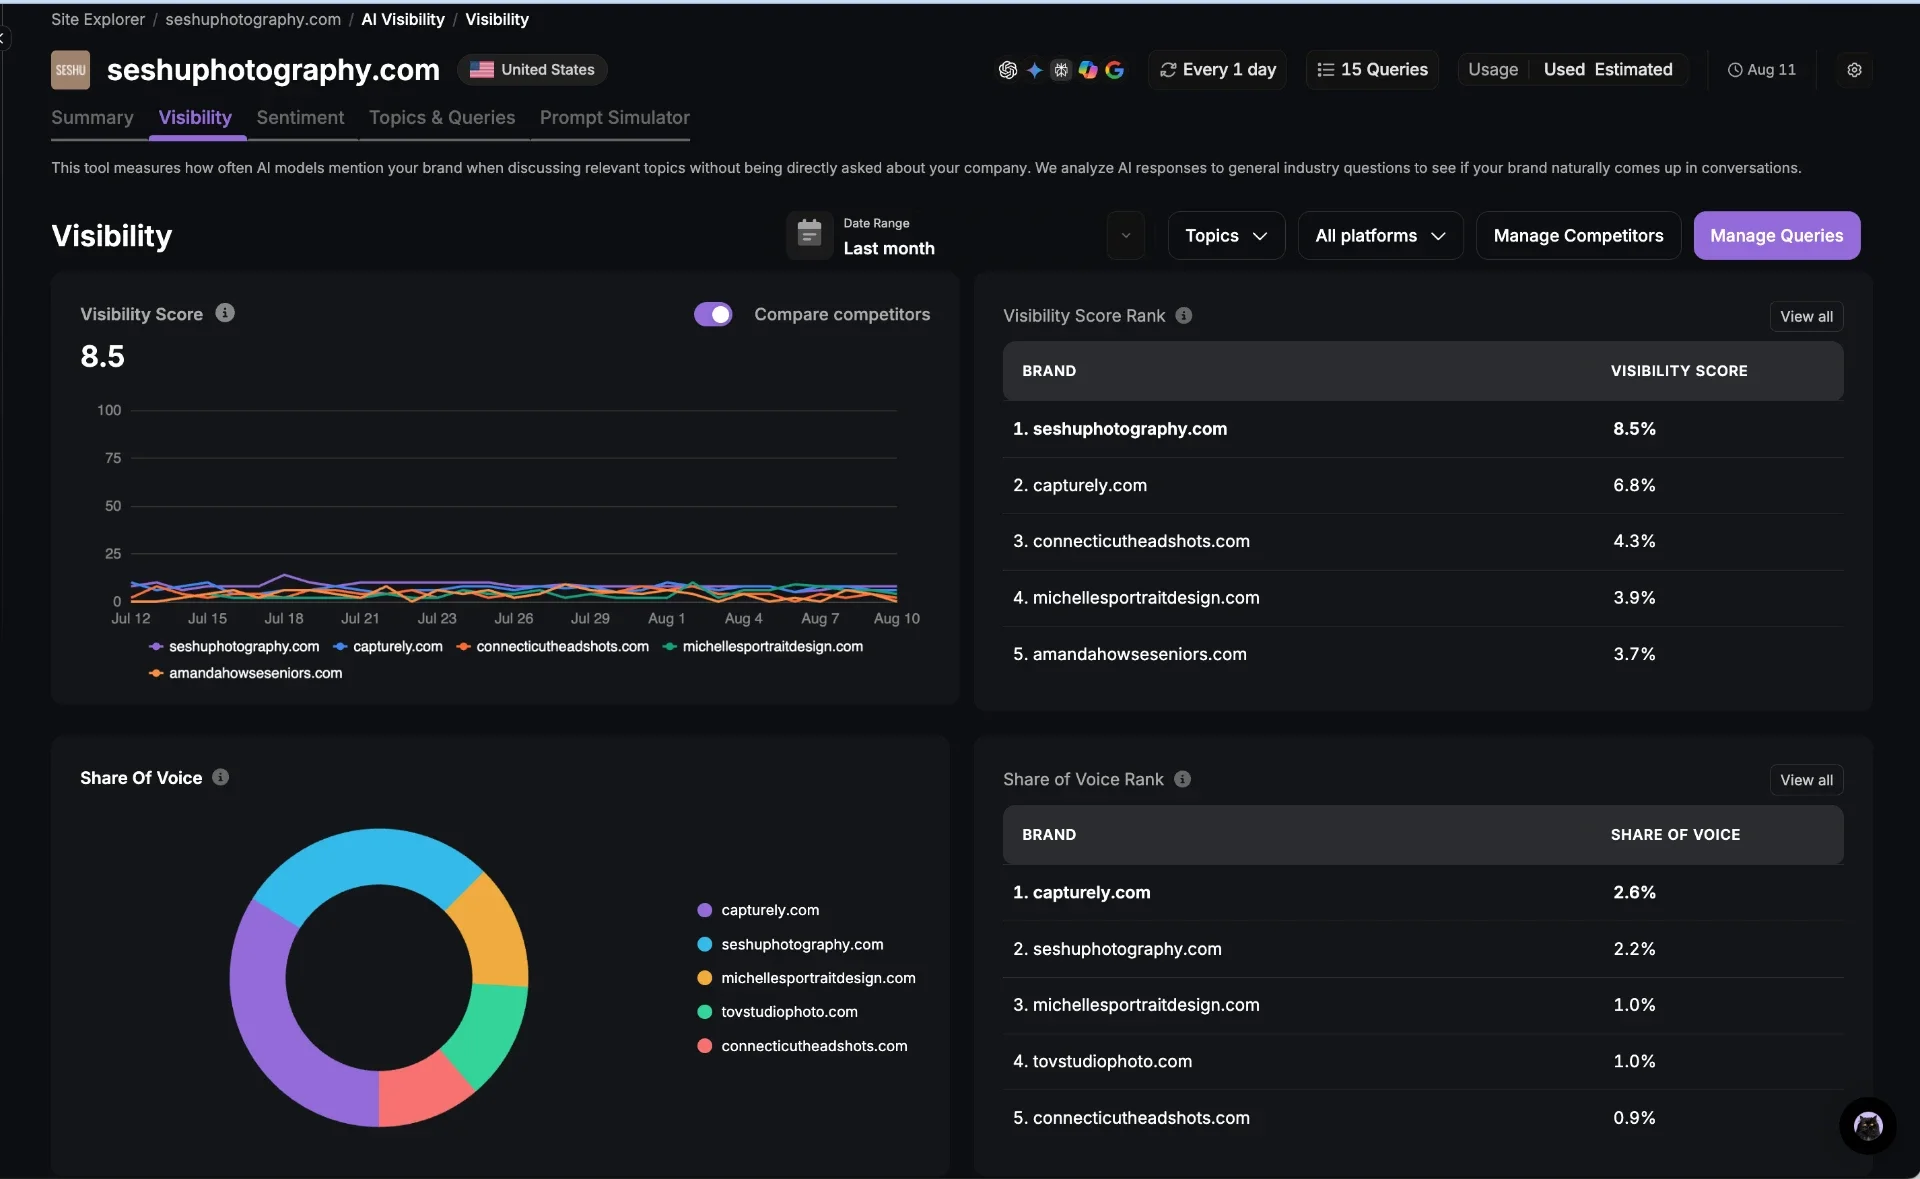Viewport: 1920px width, 1179px height.
Task: Click the AI Visibility breadcrumb
Action: [402, 20]
